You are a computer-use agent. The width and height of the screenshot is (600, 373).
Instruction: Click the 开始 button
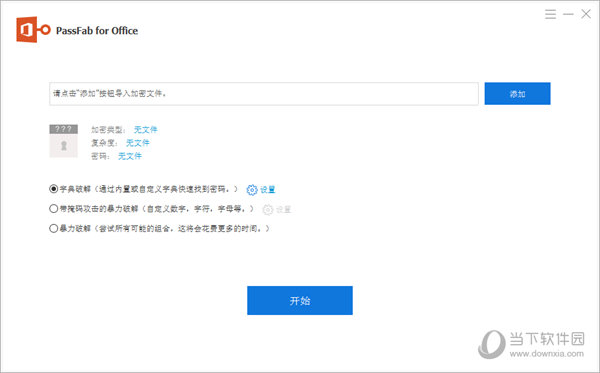(x=300, y=301)
